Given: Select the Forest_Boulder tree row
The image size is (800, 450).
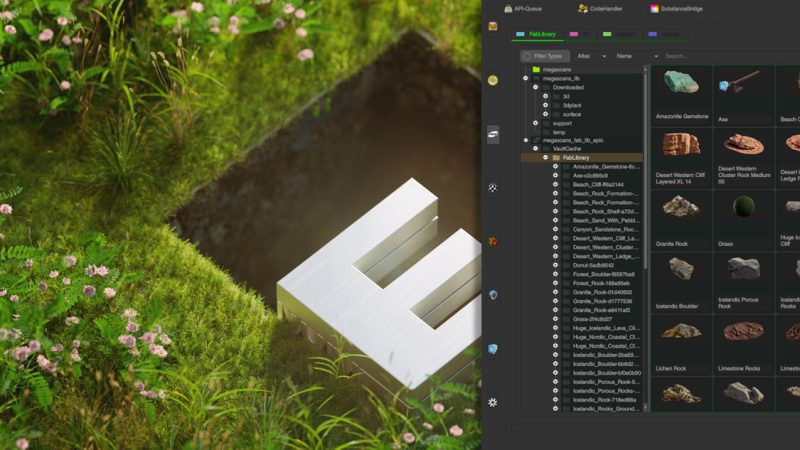Looking at the screenshot, I should coord(582,274).
